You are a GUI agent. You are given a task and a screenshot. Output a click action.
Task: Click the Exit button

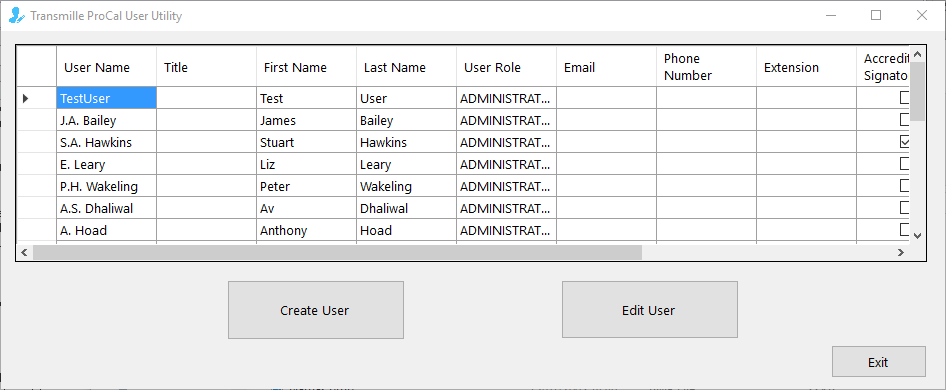coord(878,362)
